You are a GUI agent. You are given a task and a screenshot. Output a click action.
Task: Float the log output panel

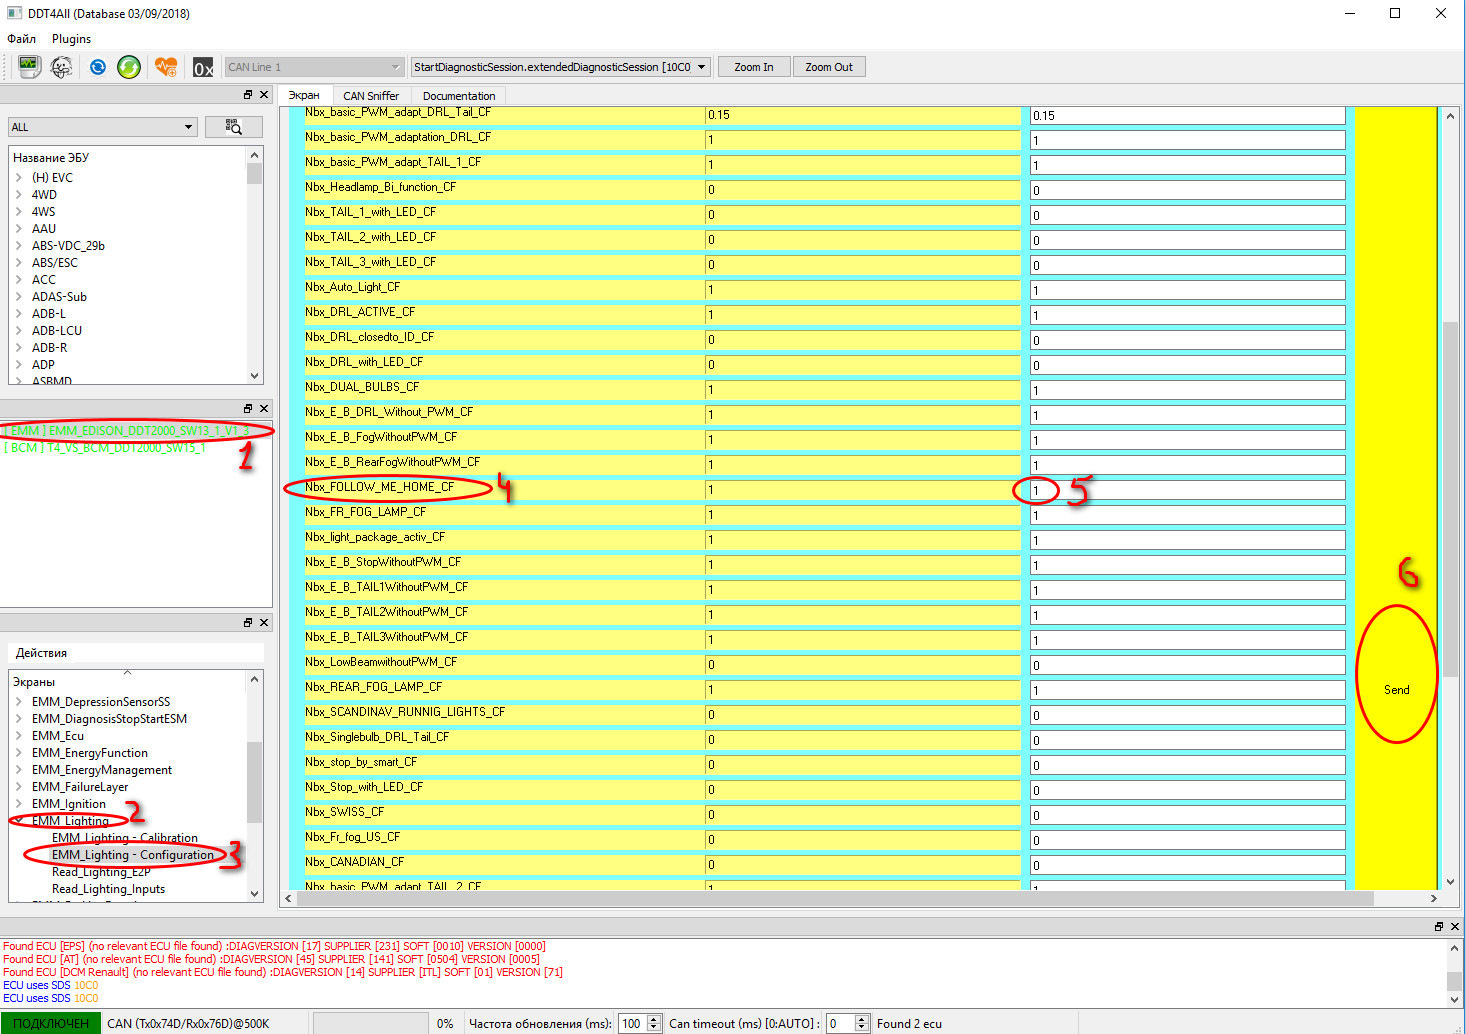click(1439, 926)
